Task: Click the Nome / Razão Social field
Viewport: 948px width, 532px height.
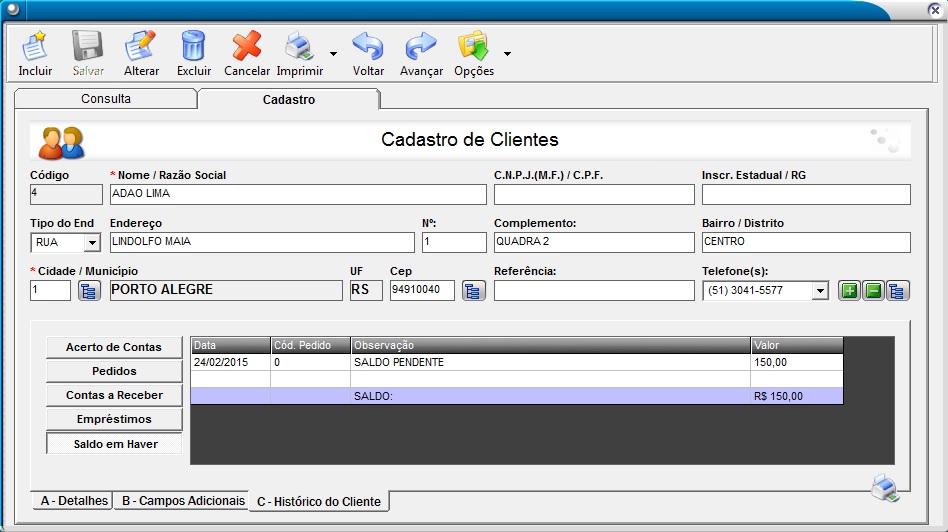Action: click(298, 194)
